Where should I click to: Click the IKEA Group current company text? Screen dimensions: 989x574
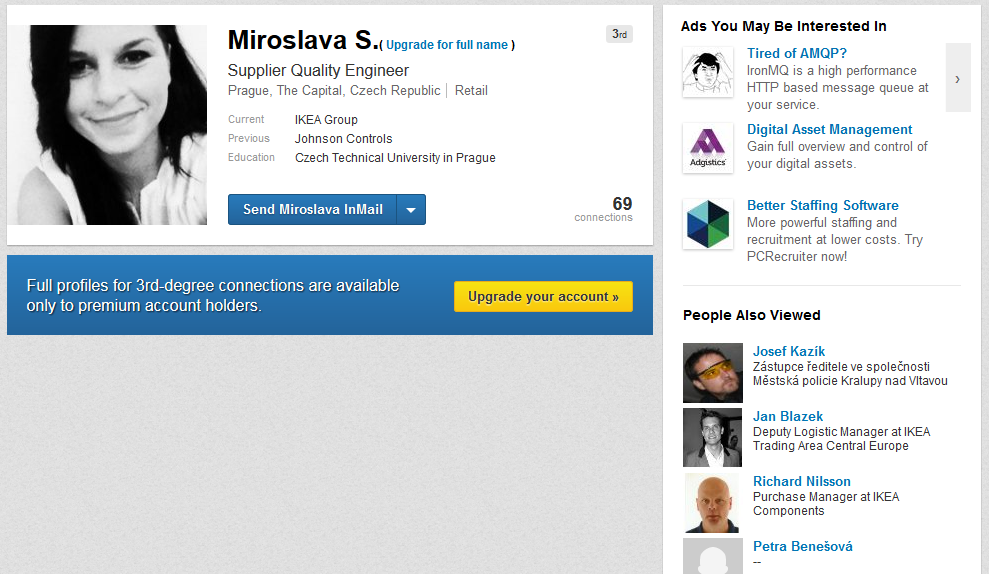(326, 120)
